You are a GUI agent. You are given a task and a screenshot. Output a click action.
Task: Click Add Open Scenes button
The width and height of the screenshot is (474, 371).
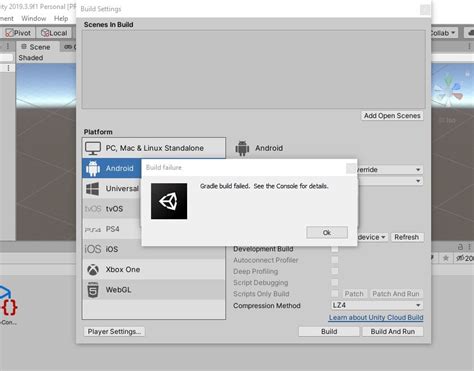click(392, 116)
